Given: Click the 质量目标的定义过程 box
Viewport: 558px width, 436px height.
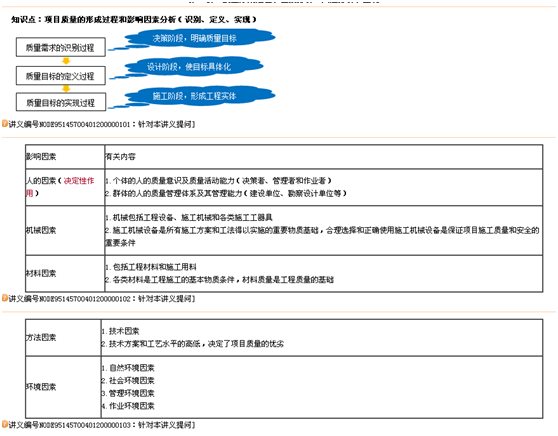Looking at the screenshot, I should coord(60,75).
